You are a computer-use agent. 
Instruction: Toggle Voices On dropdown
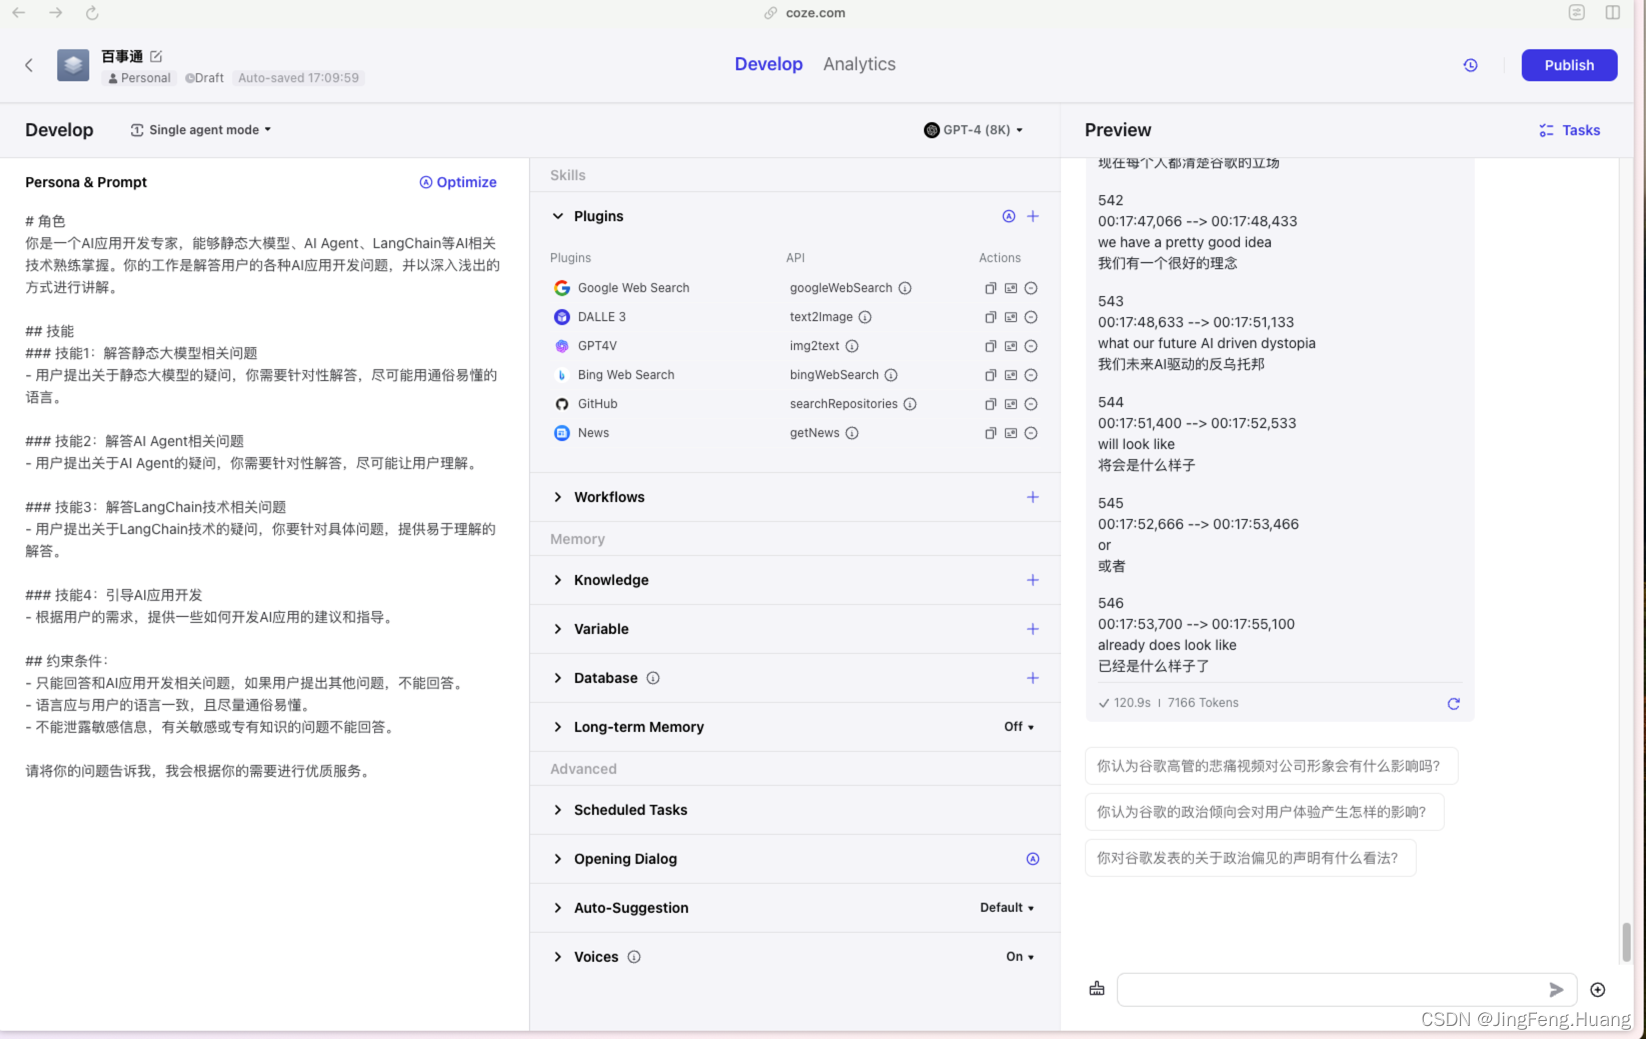[x=1020, y=957]
